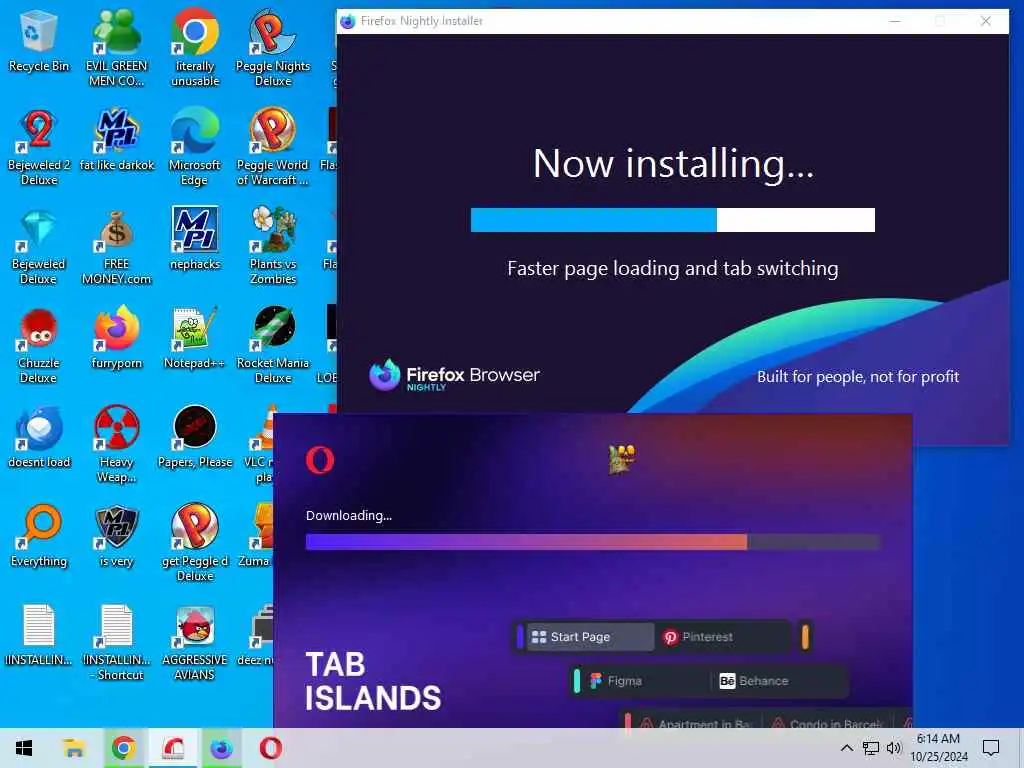Select the Figma tab in Opera preview

click(643, 681)
